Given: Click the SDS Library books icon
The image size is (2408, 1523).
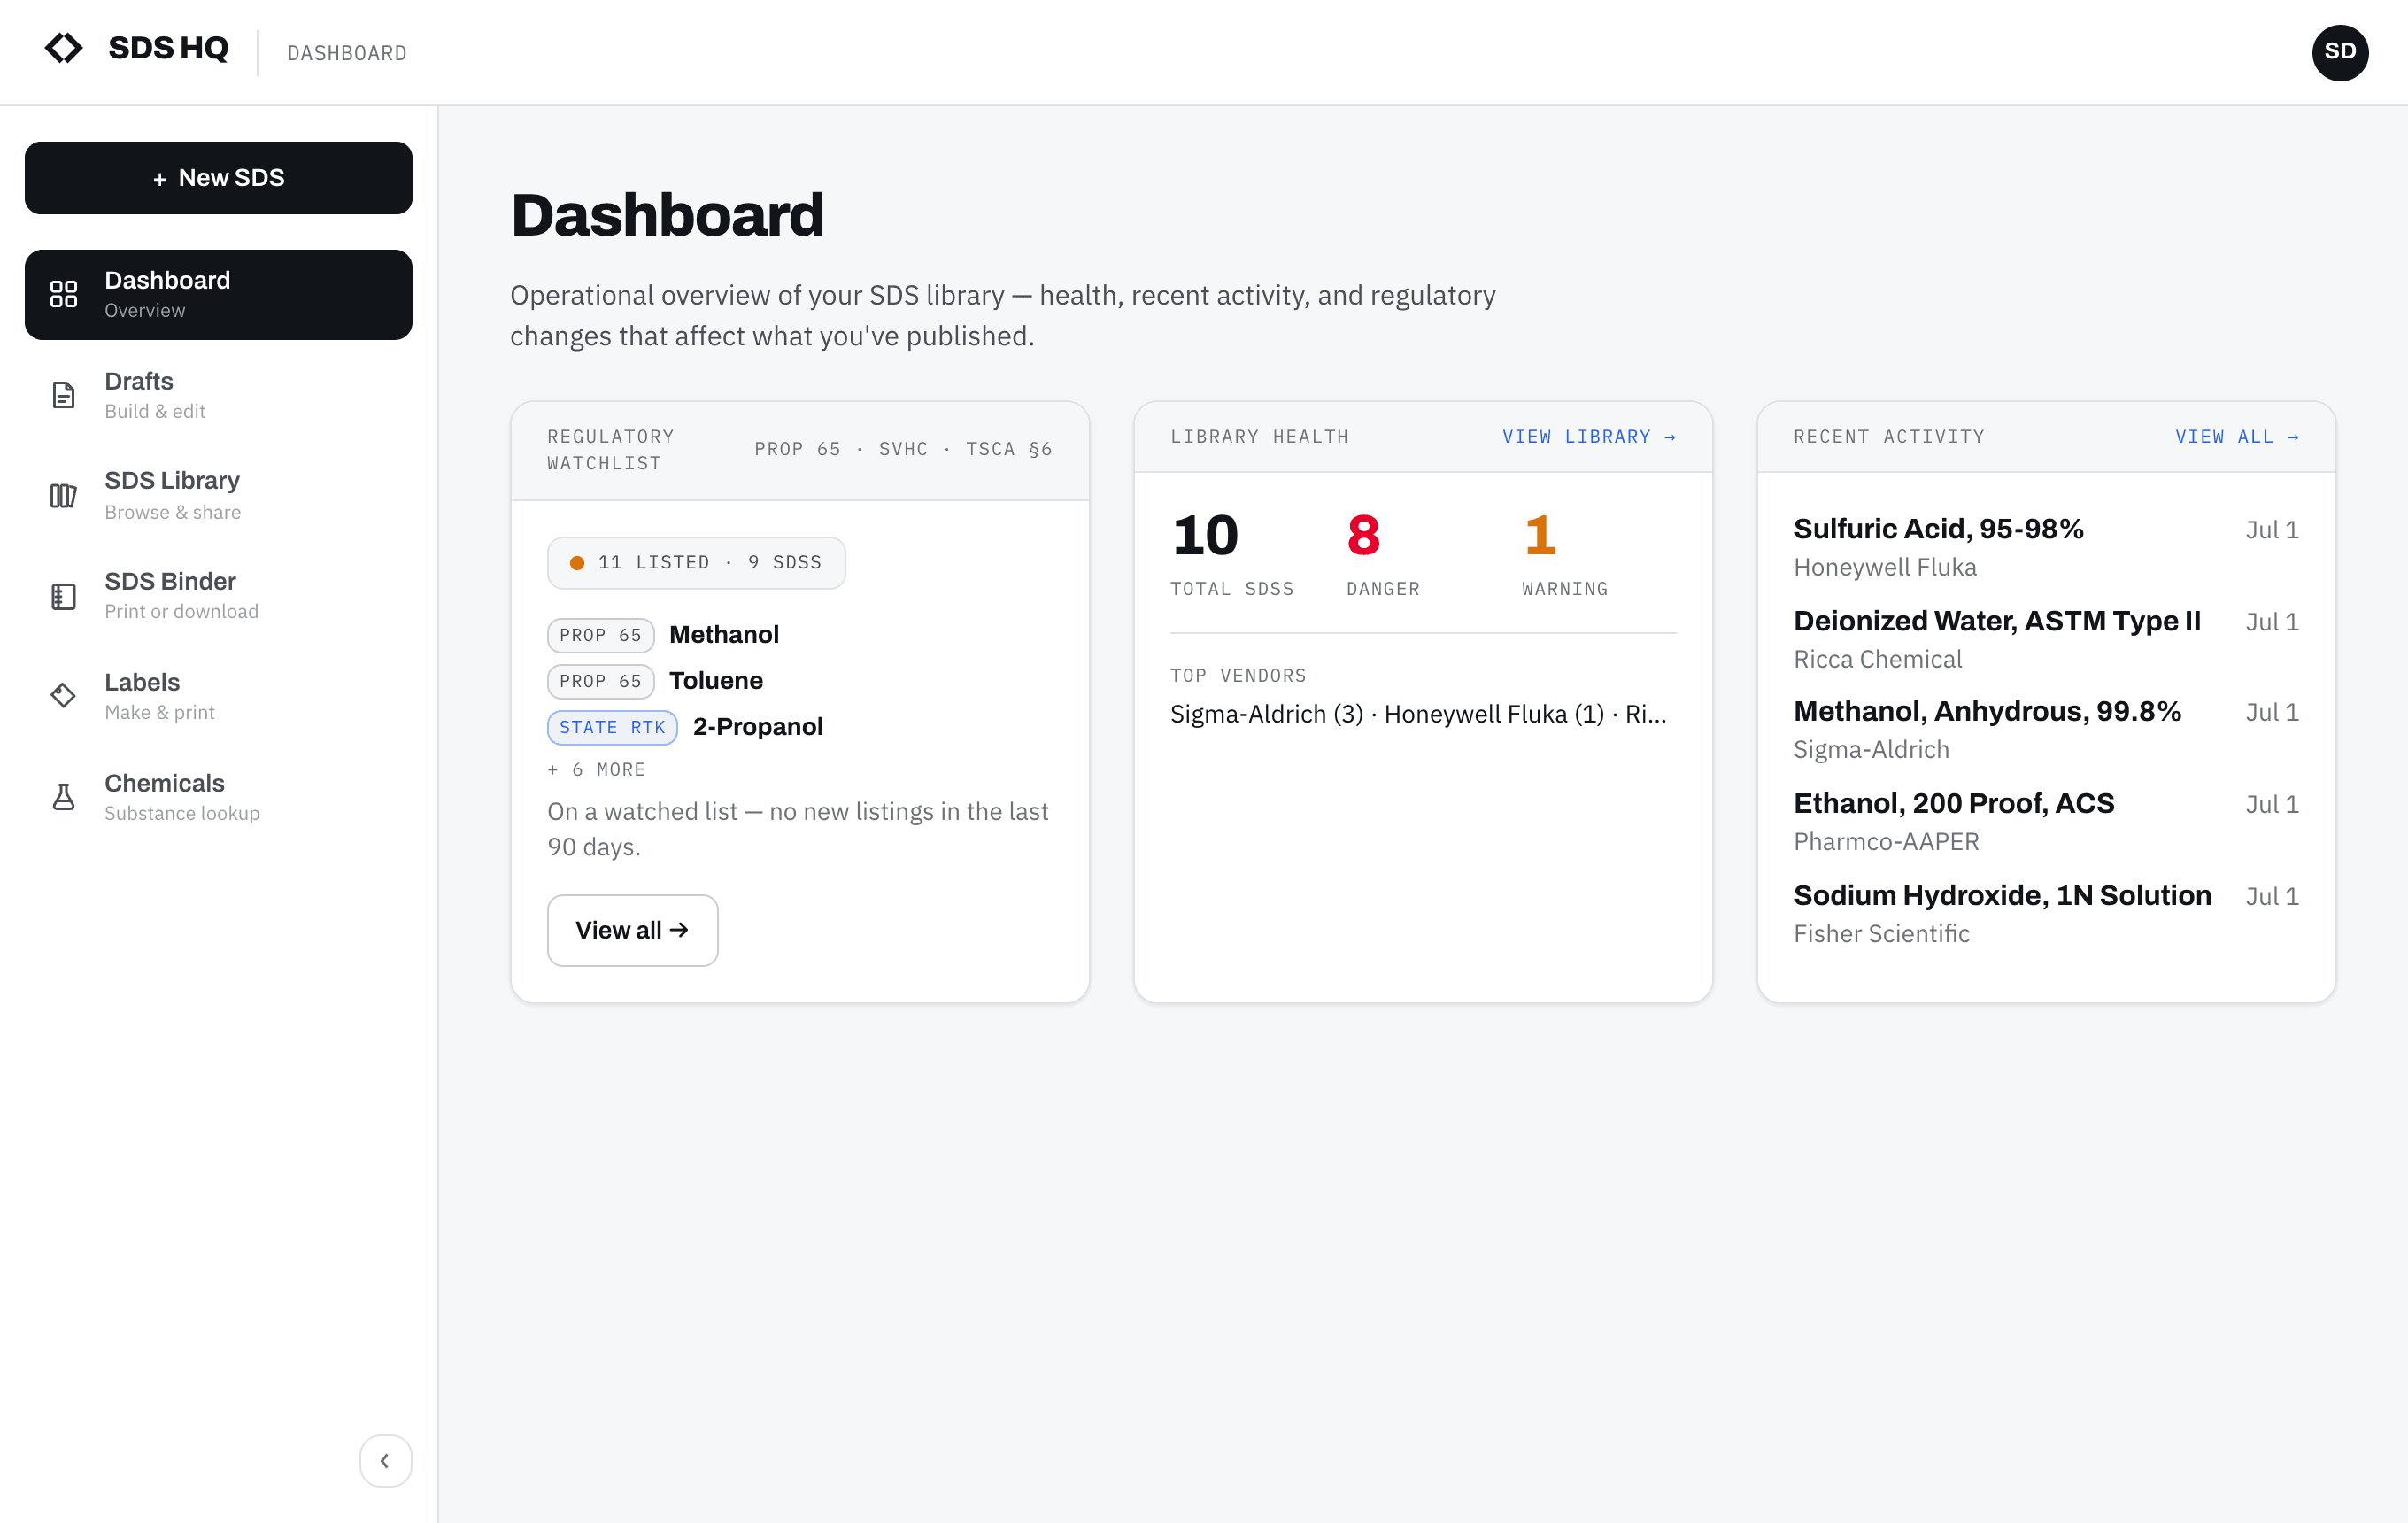Looking at the screenshot, I should [x=64, y=495].
